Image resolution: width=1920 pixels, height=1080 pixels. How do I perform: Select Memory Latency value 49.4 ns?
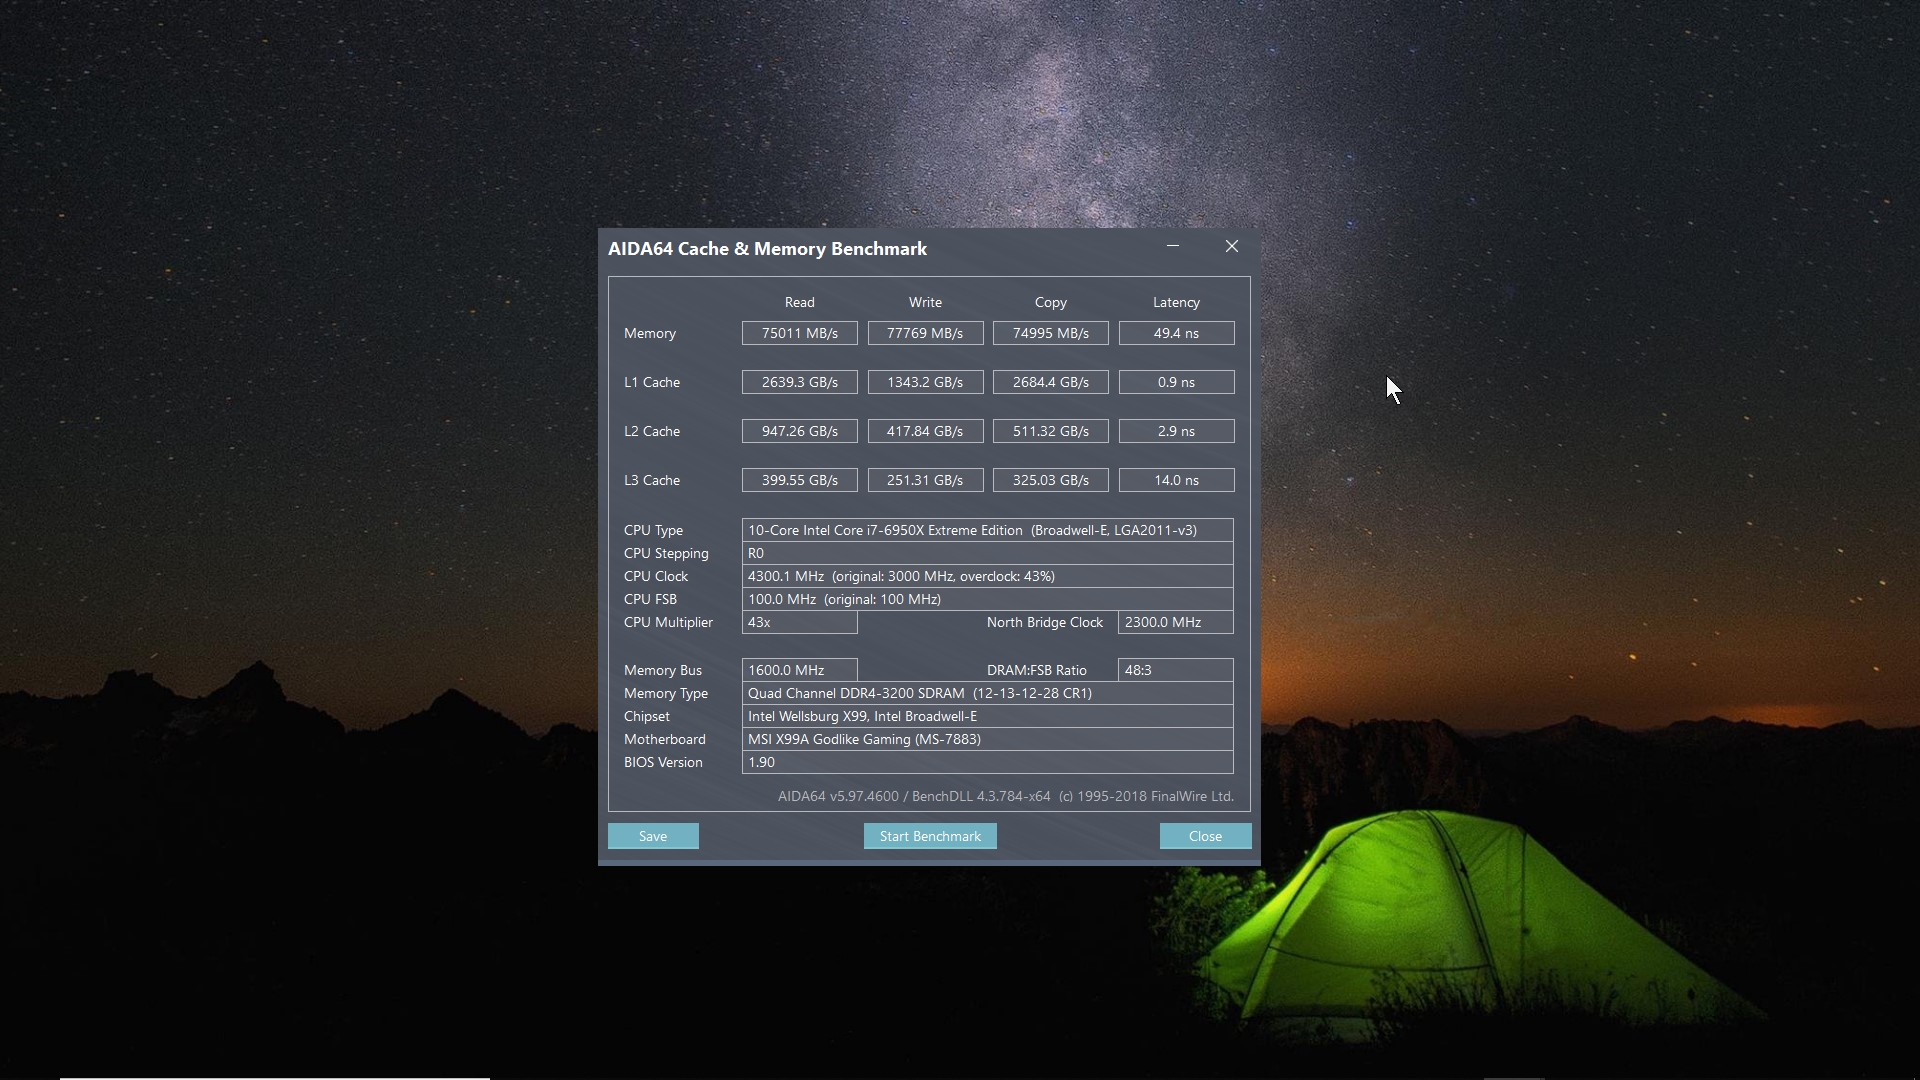(1176, 333)
